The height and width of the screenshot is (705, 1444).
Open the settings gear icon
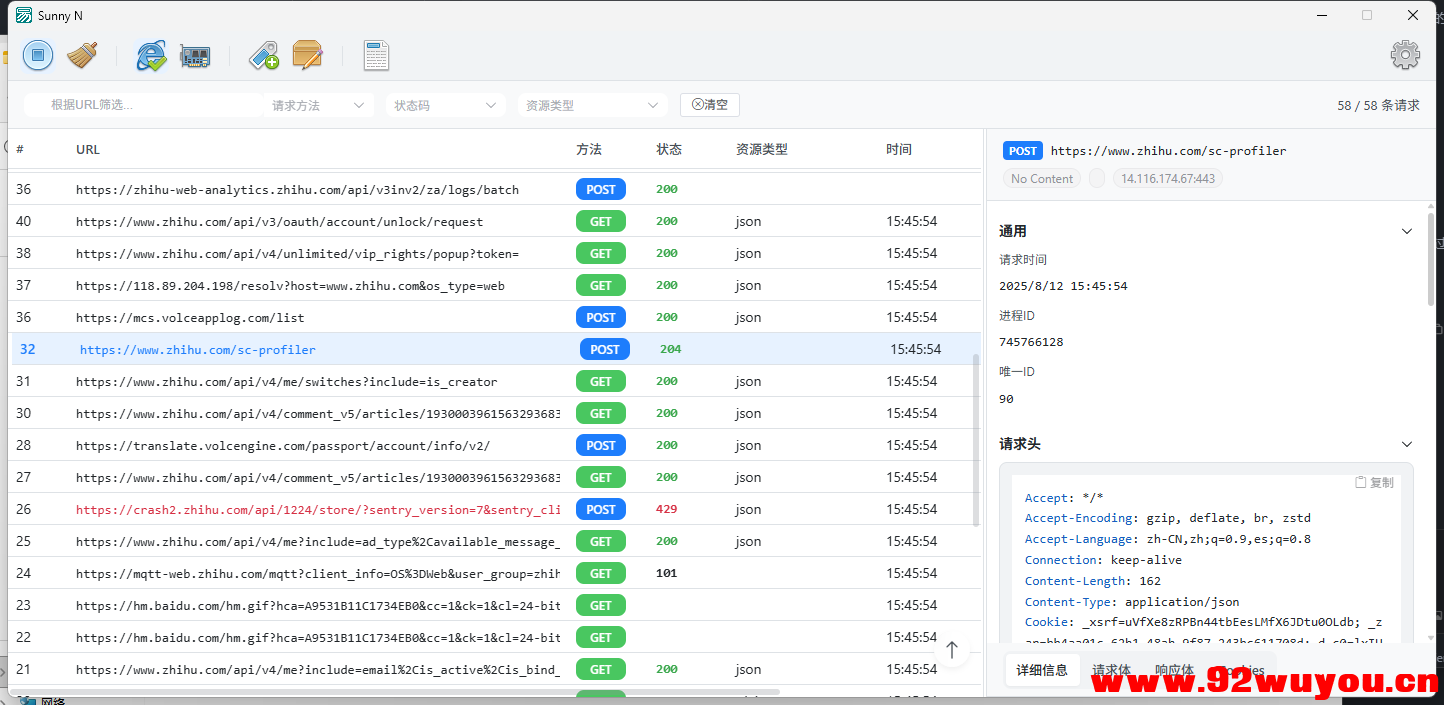[x=1406, y=55]
